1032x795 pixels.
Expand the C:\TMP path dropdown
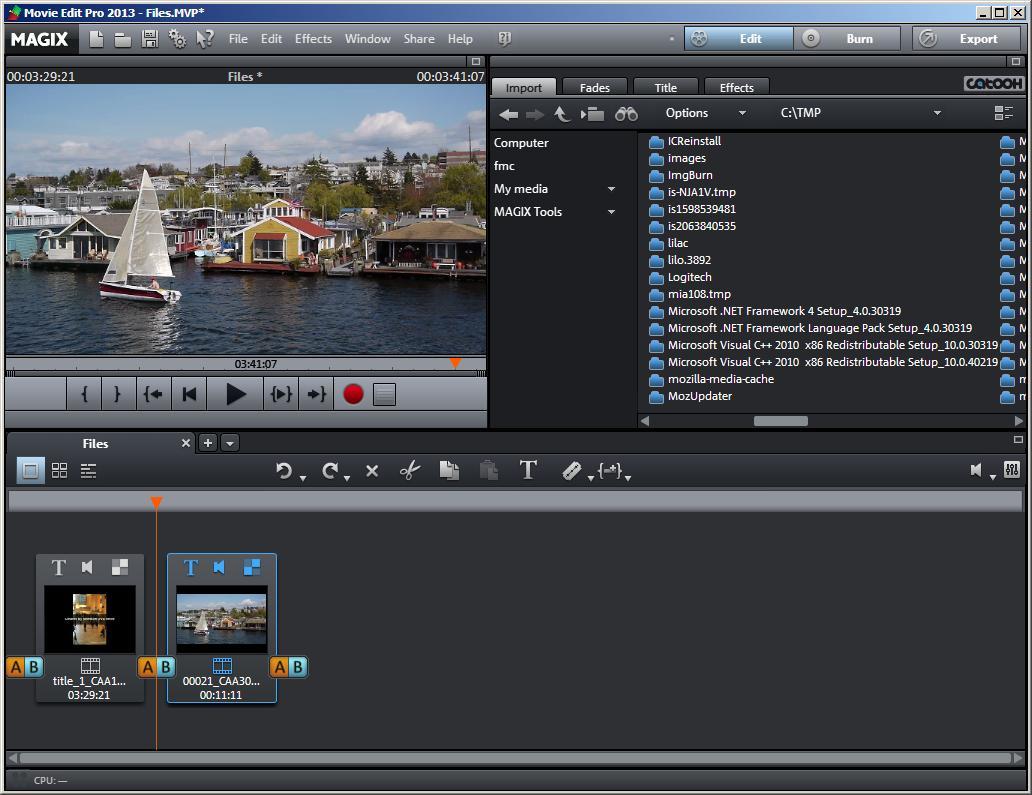pos(937,113)
